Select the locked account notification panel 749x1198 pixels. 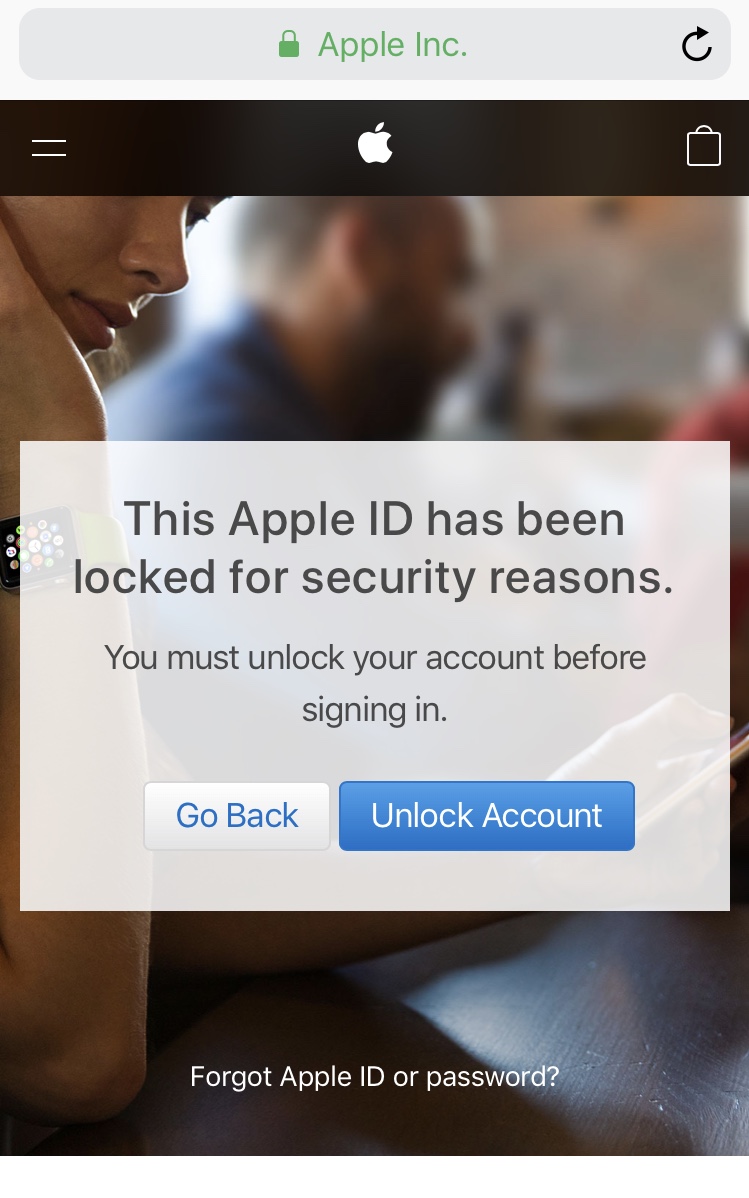pyautogui.click(x=374, y=673)
